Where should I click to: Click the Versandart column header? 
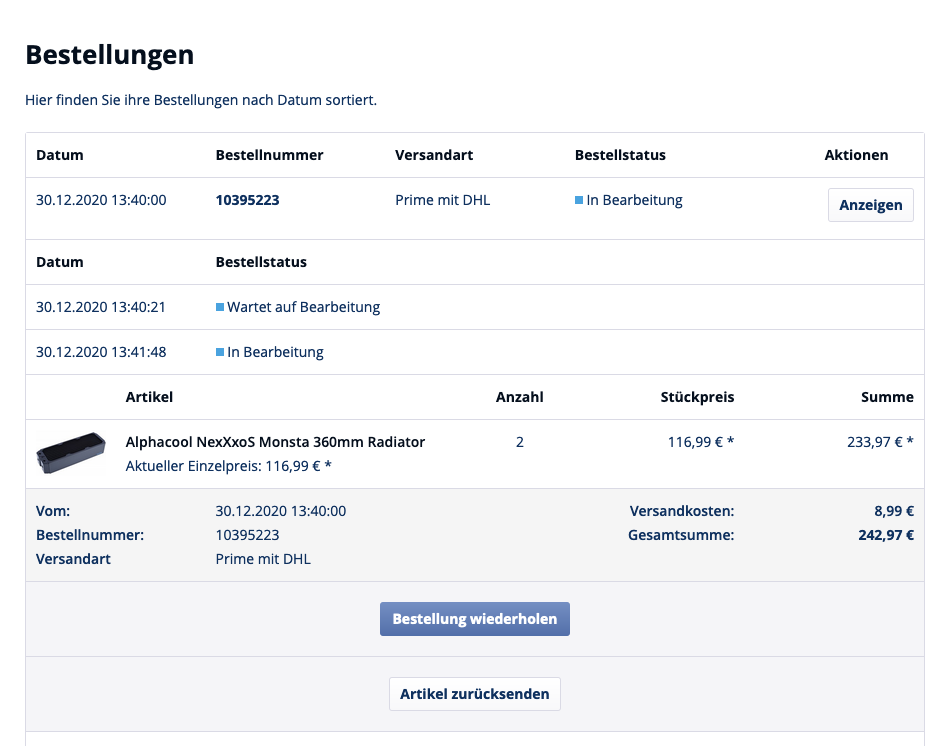[434, 155]
